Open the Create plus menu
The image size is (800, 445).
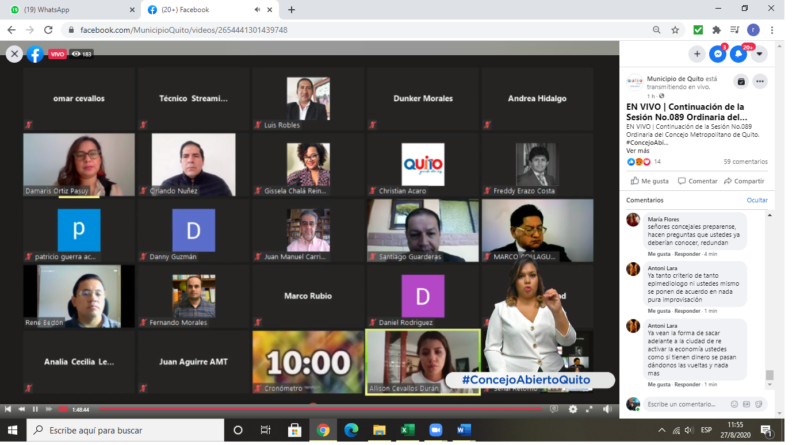(697, 54)
